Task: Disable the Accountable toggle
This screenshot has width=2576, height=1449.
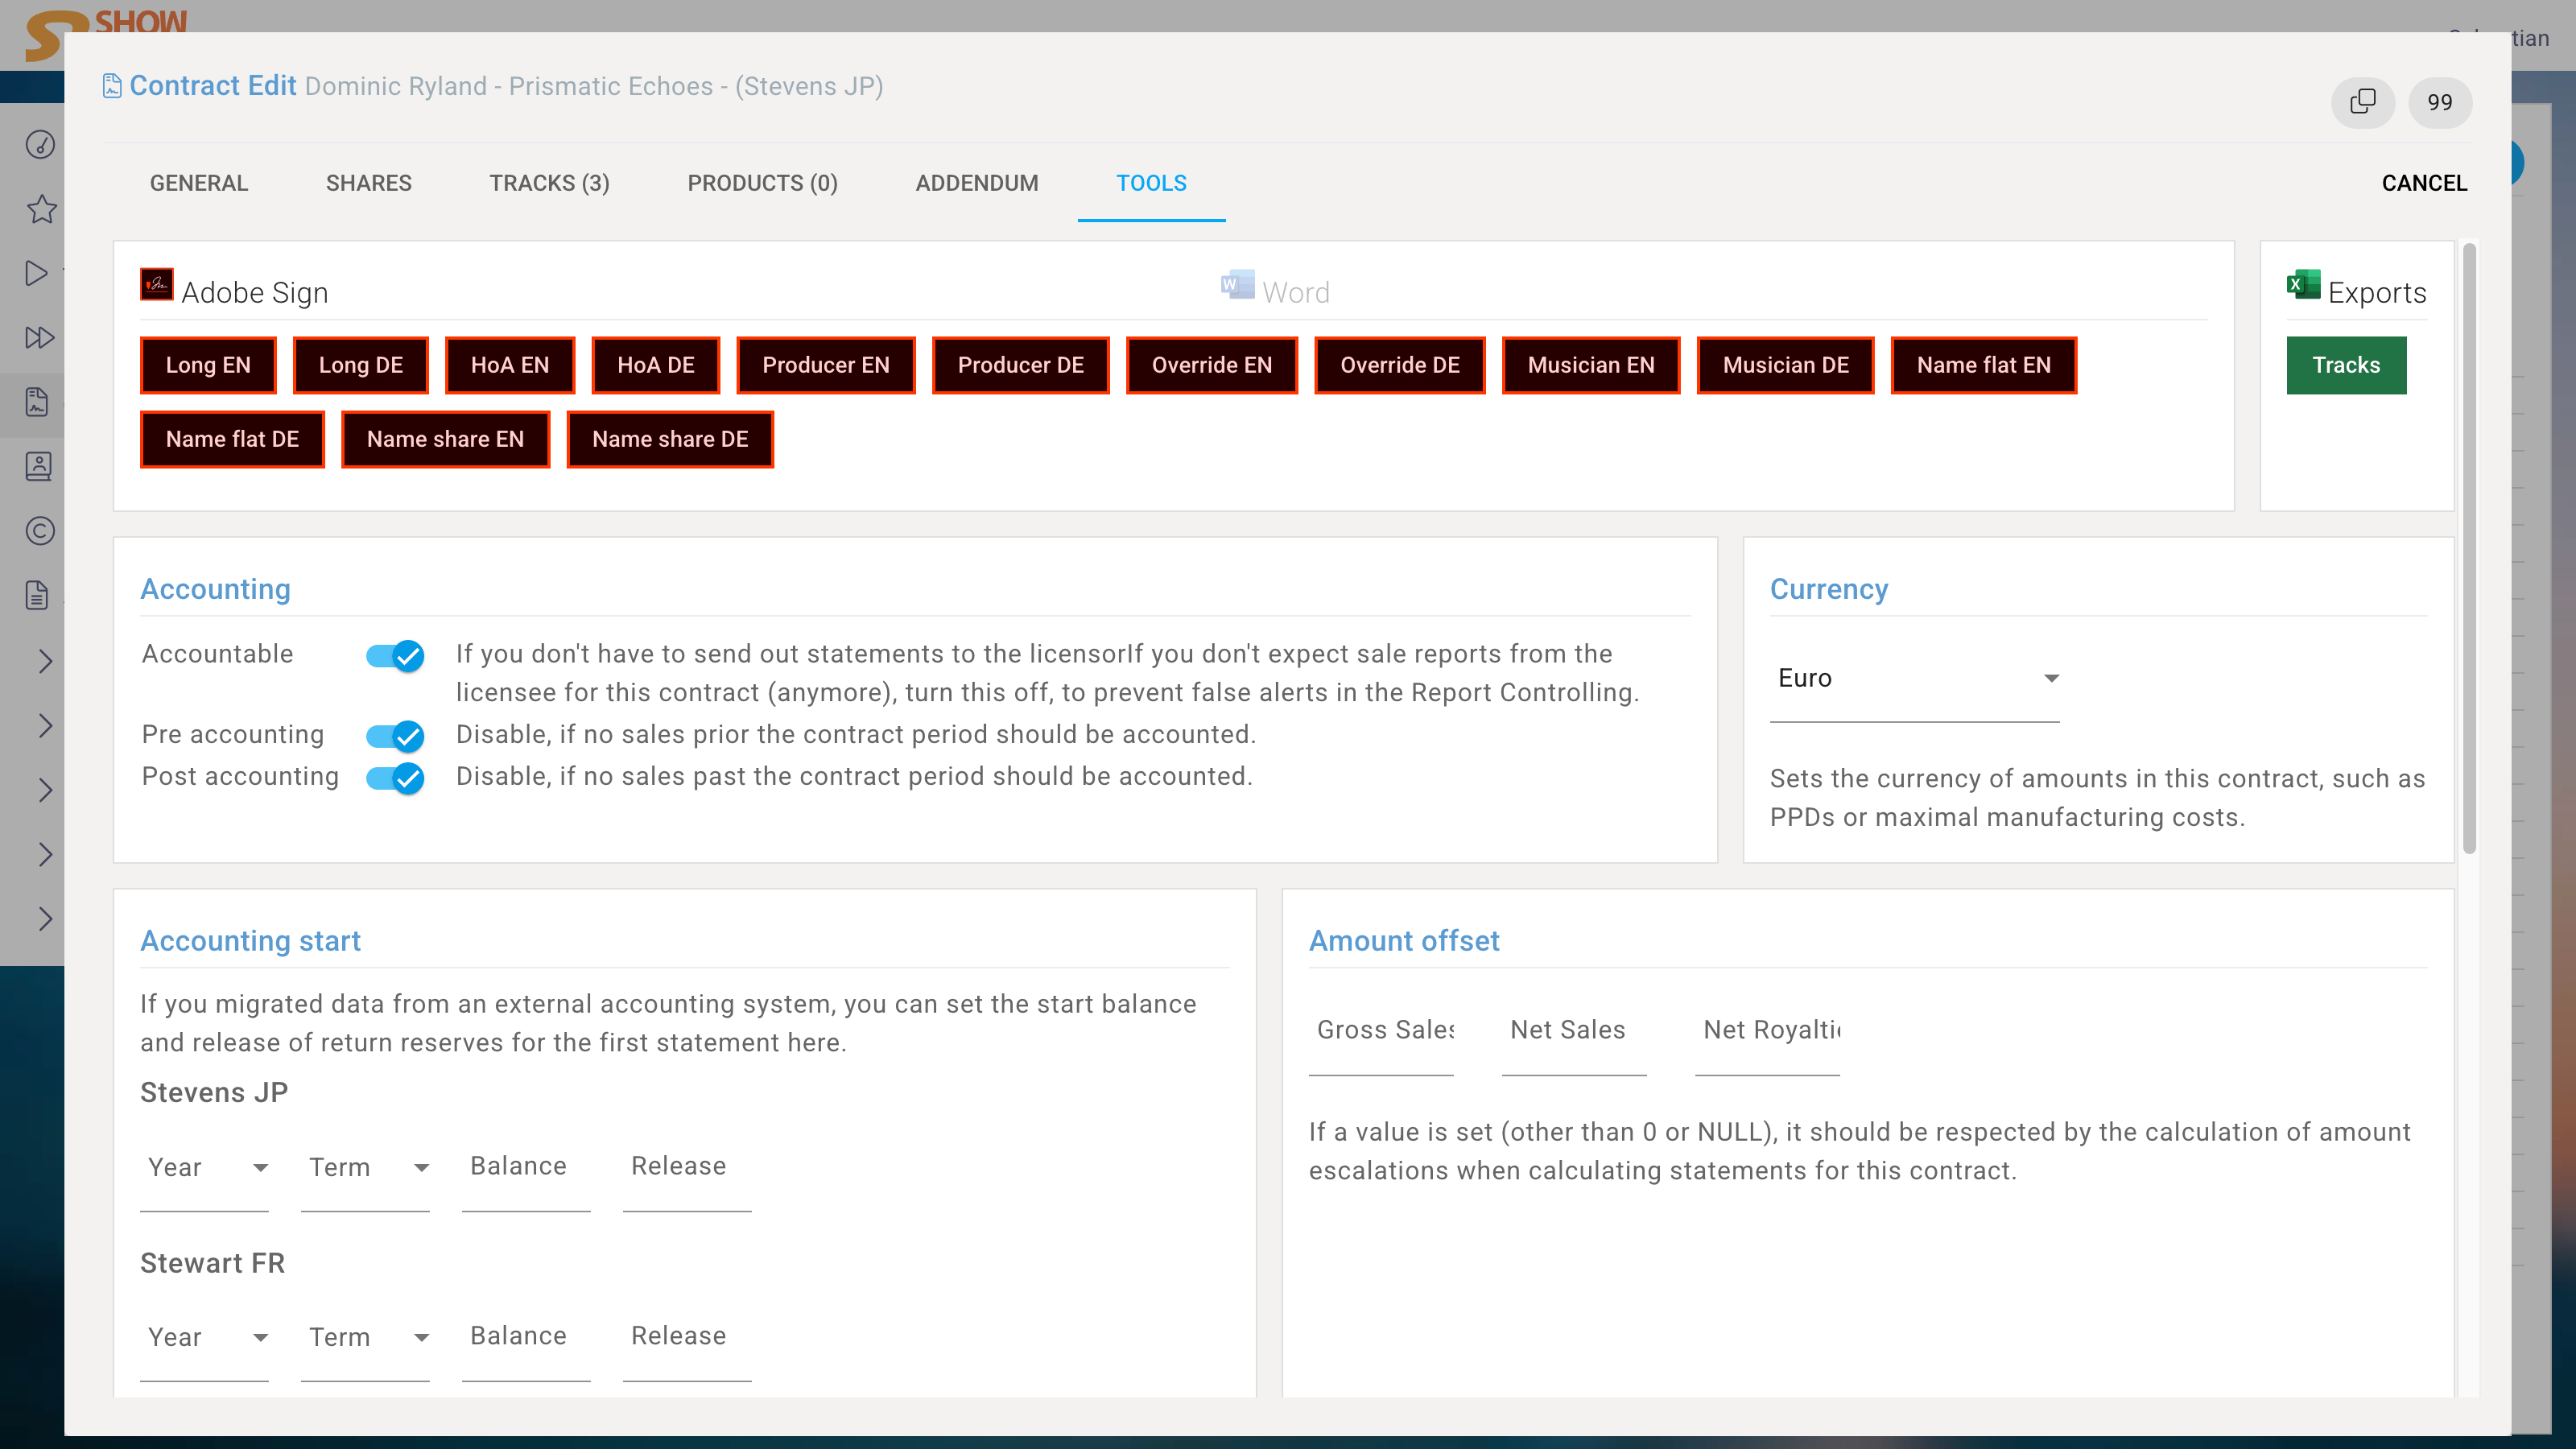Action: pos(395,656)
